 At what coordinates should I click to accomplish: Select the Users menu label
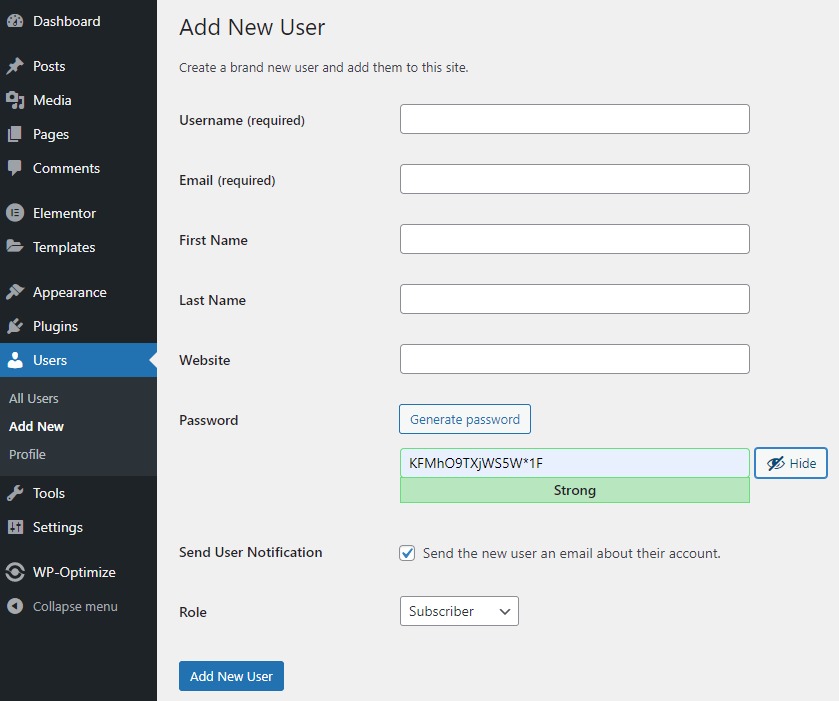(50, 360)
